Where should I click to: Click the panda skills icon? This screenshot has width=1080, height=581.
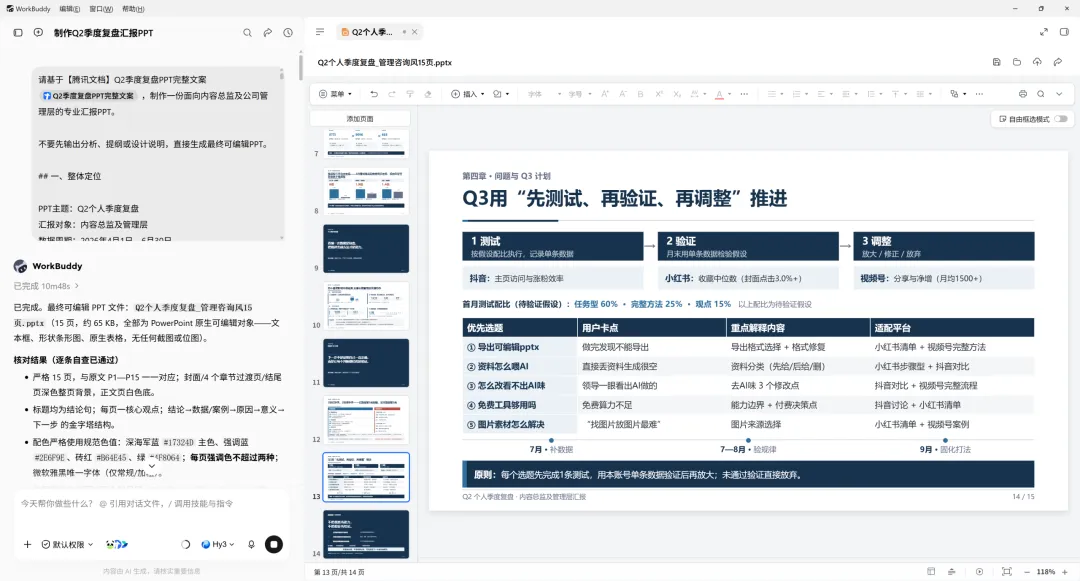pyautogui.click(x=116, y=545)
